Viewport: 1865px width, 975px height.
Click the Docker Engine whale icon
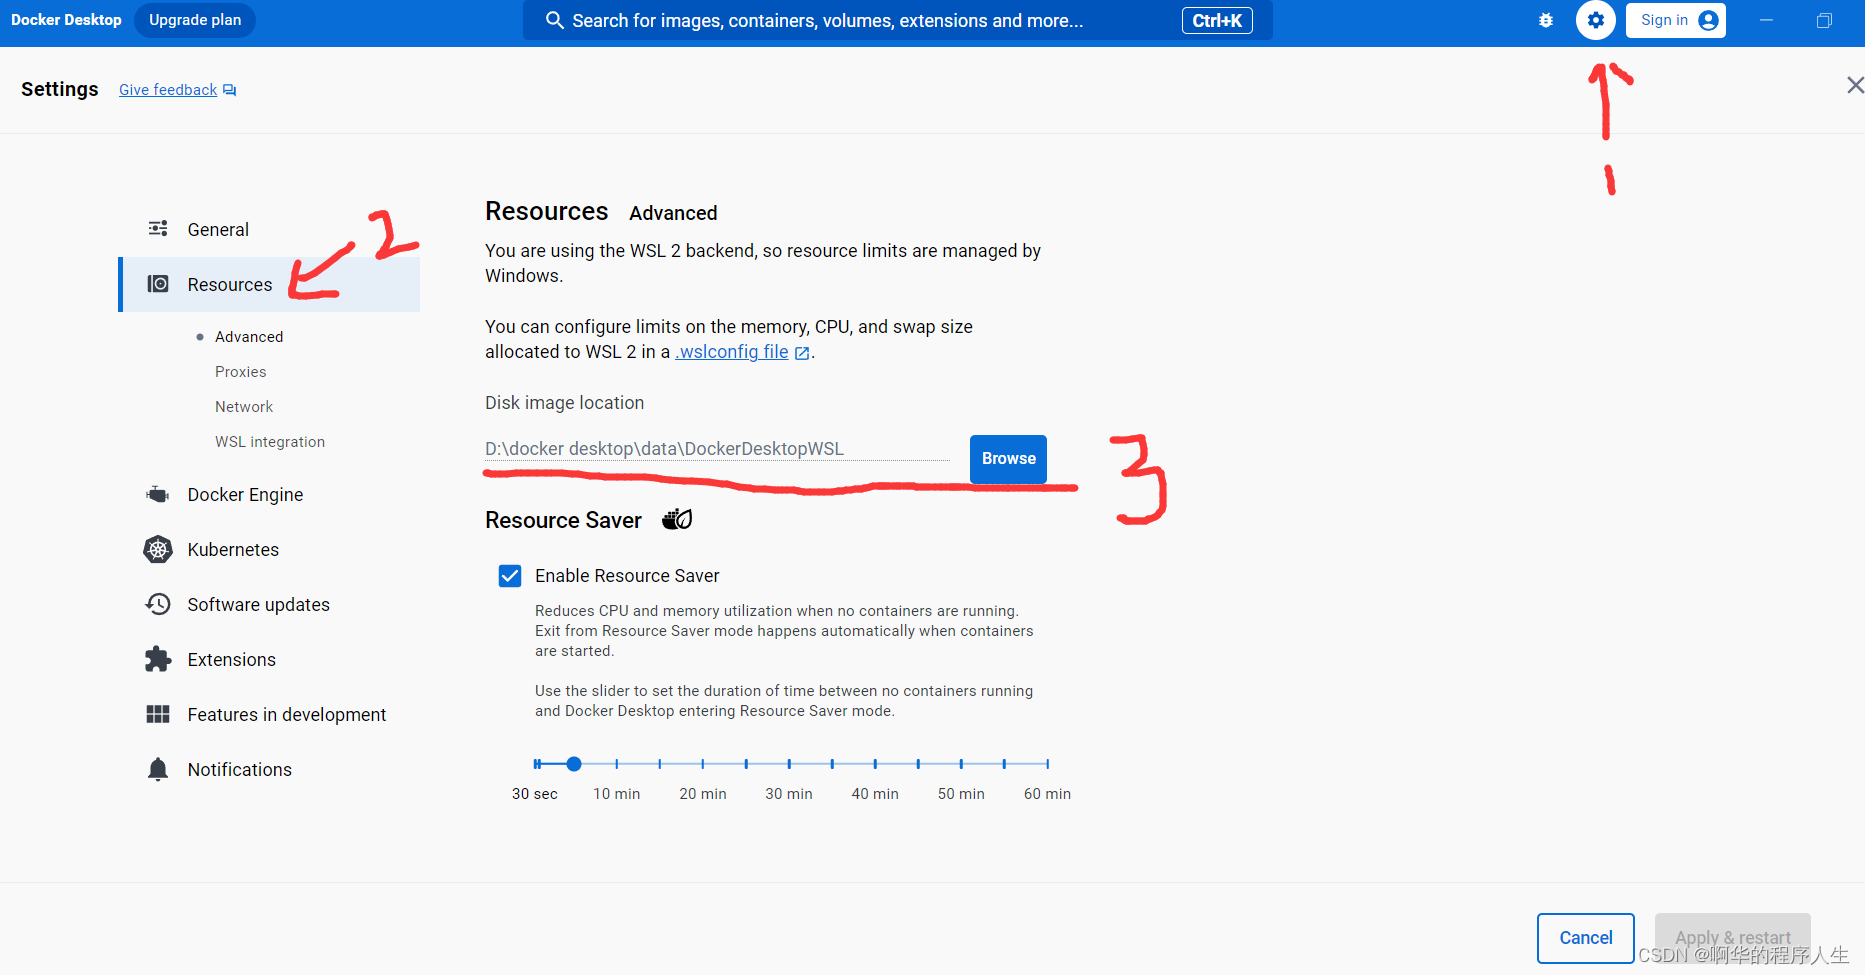coord(158,494)
